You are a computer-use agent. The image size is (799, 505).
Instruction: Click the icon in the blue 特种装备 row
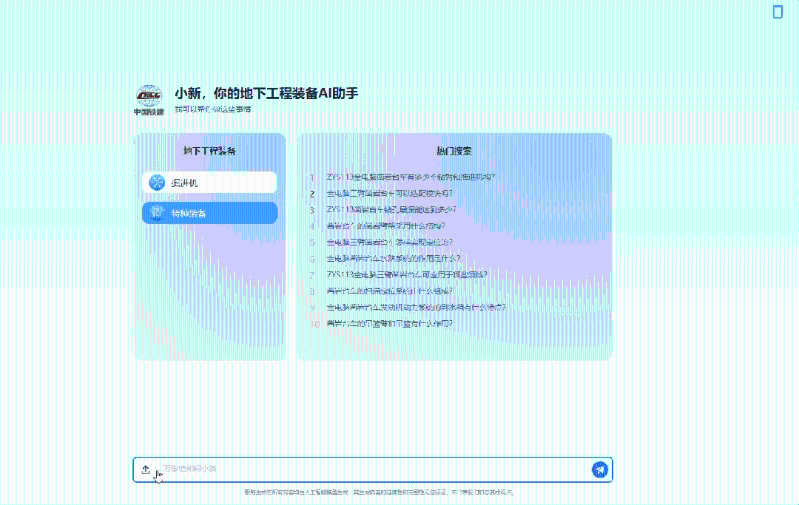click(157, 213)
